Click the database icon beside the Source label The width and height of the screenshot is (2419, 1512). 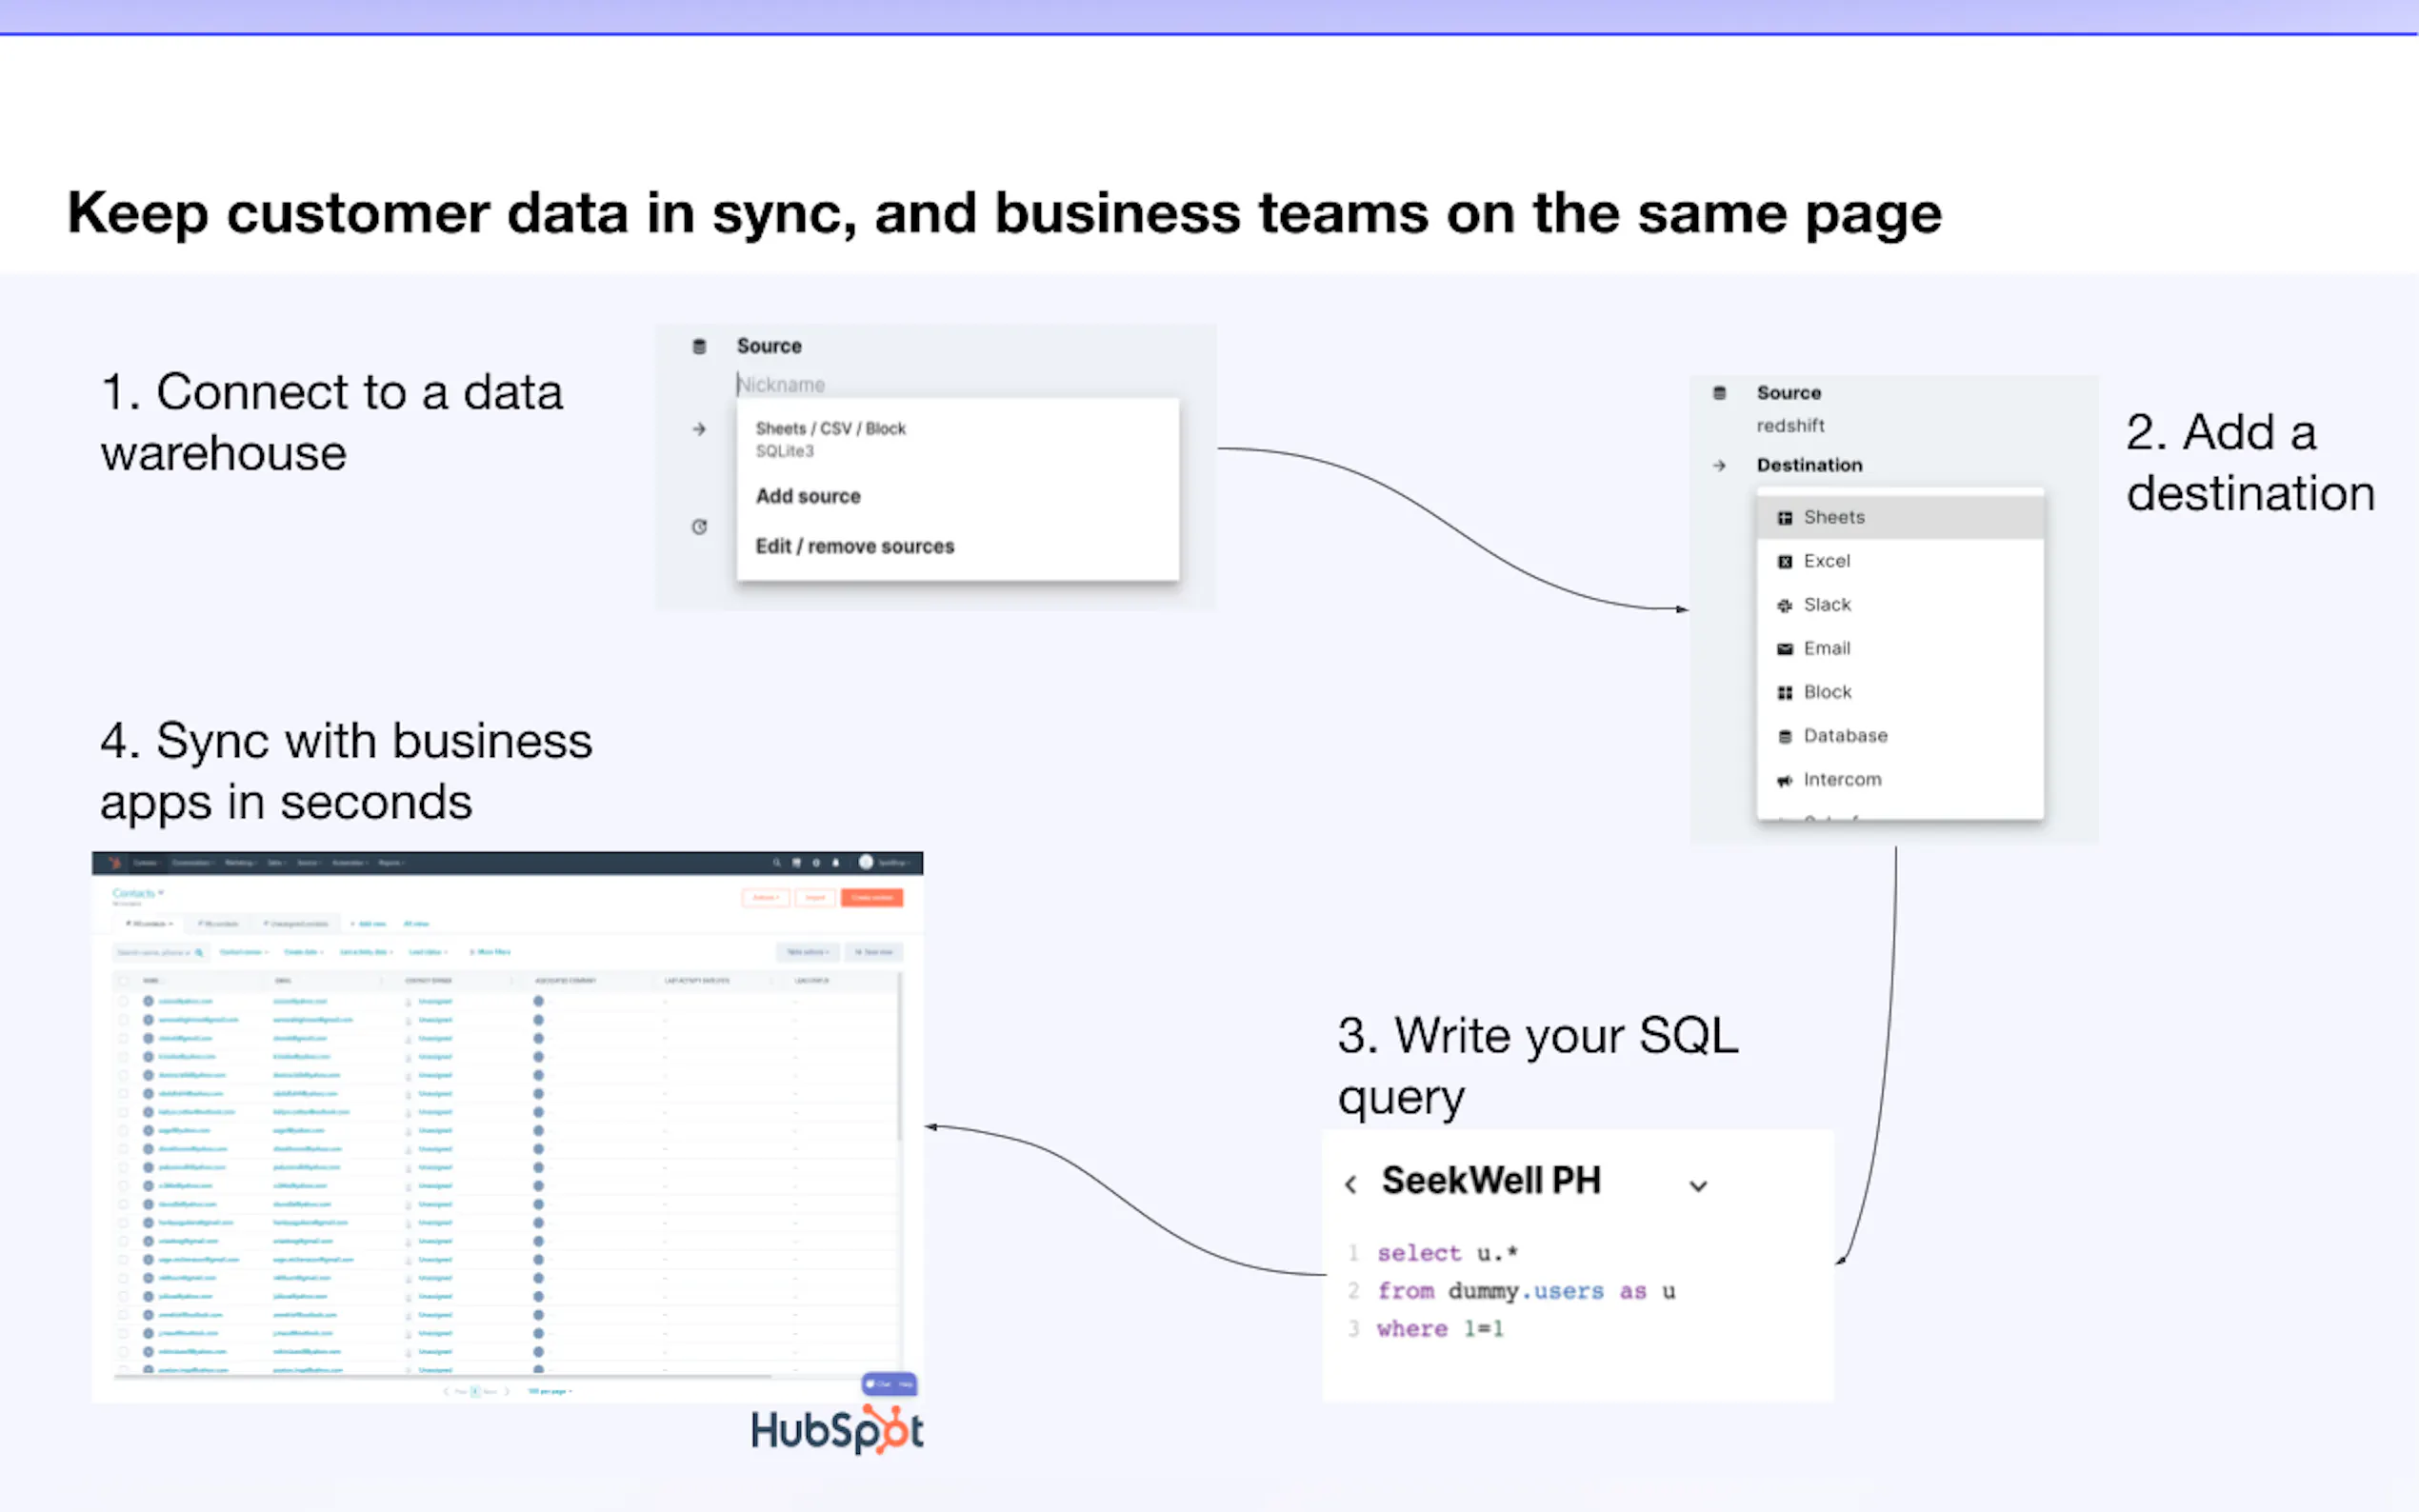699,346
